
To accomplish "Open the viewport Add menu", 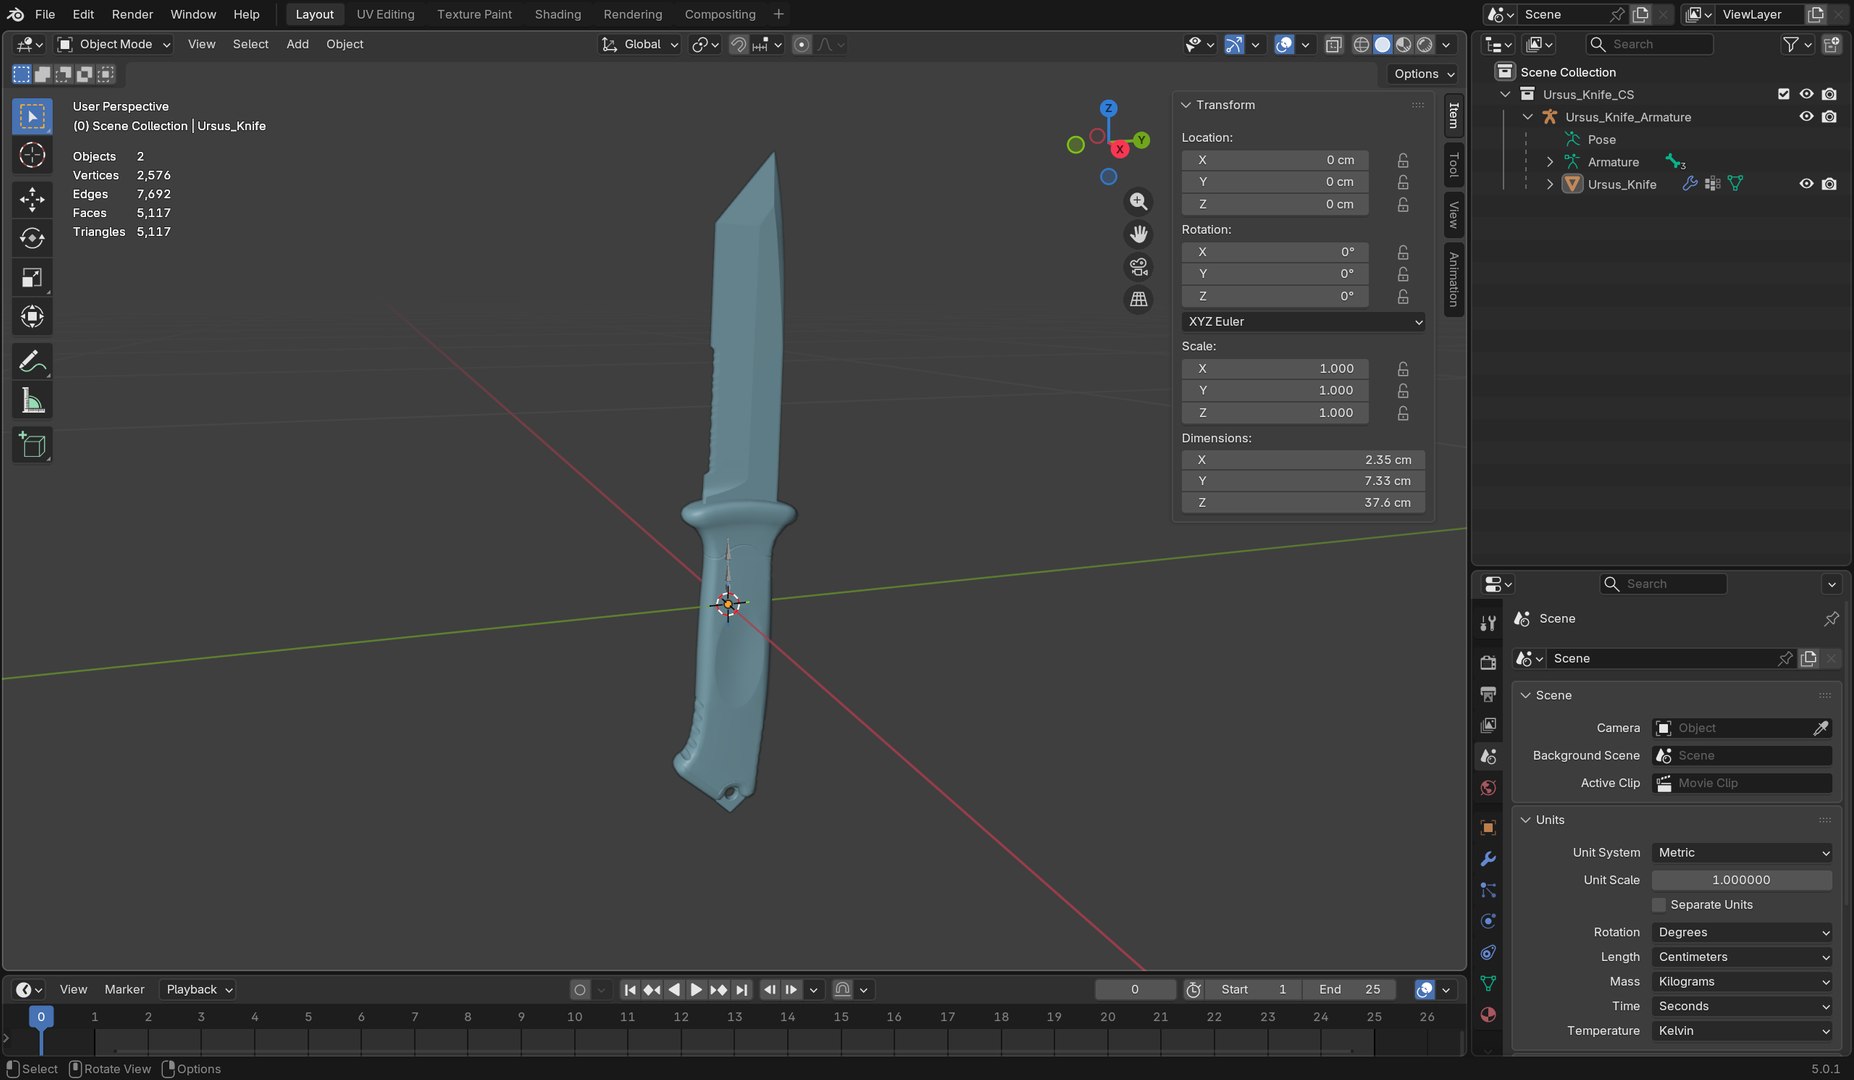I will point(297,44).
